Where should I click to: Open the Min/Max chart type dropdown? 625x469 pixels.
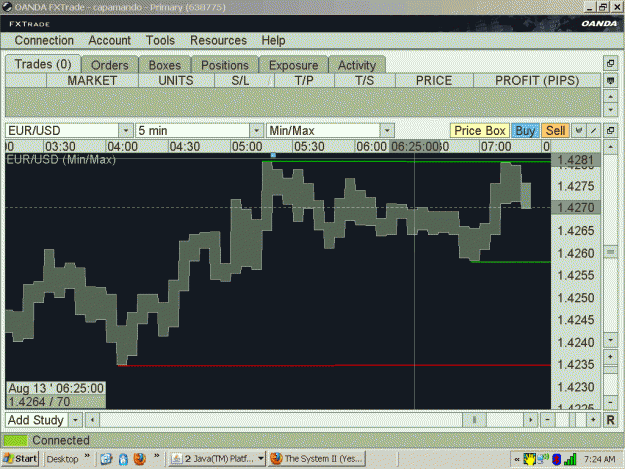[x=386, y=131]
